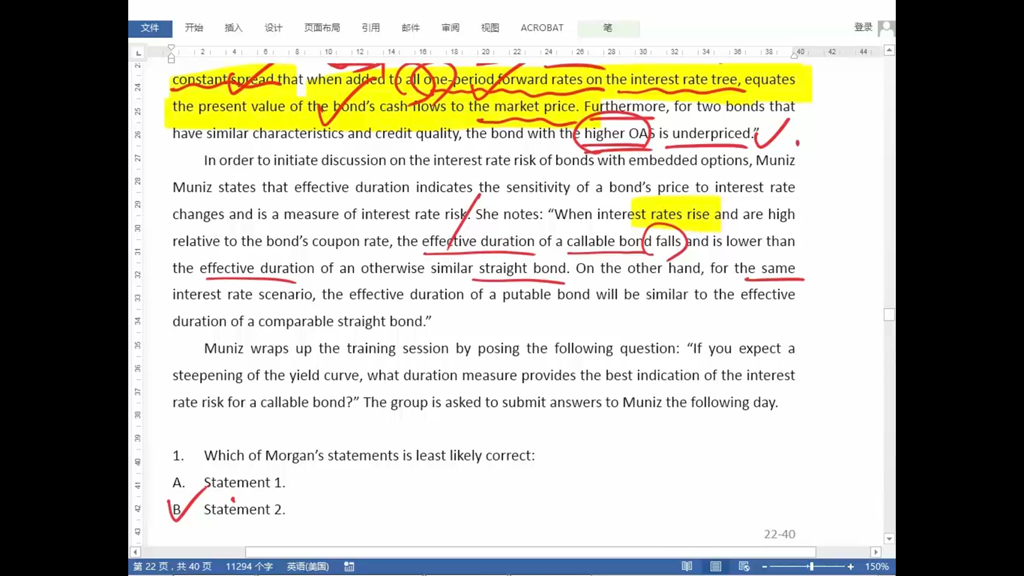Viewport: 1024px width, 576px height.
Task: Click the page count '第 22 页, 共 40 页'
Action: tap(172, 567)
